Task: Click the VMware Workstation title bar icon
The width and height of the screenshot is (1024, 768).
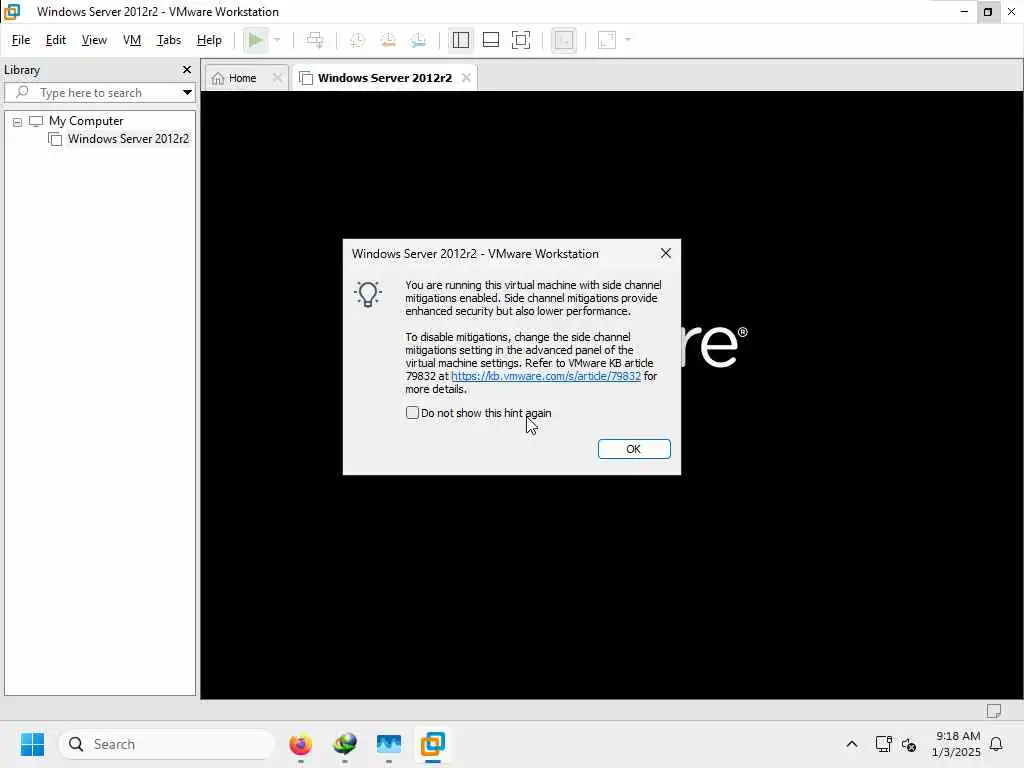Action: pyautogui.click(x=12, y=12)
